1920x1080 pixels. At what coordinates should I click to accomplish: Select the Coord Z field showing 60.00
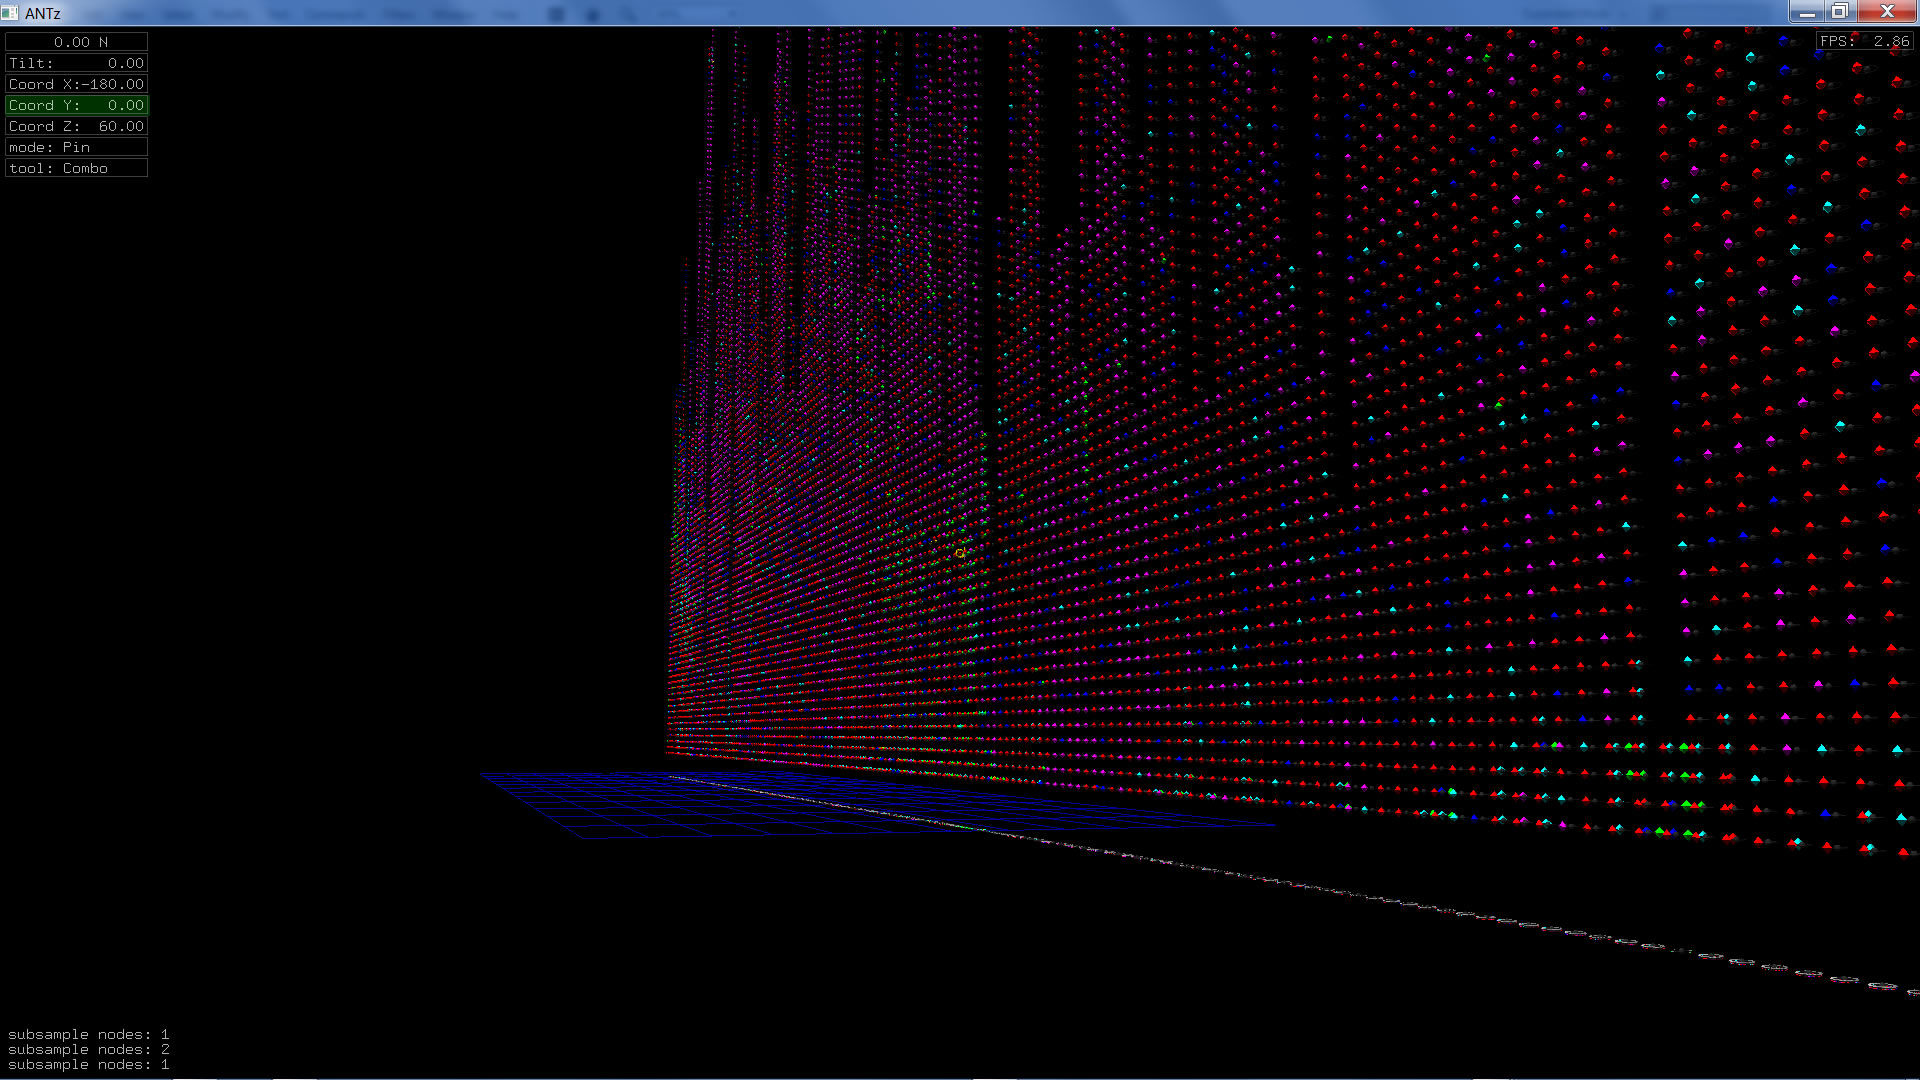77,126
